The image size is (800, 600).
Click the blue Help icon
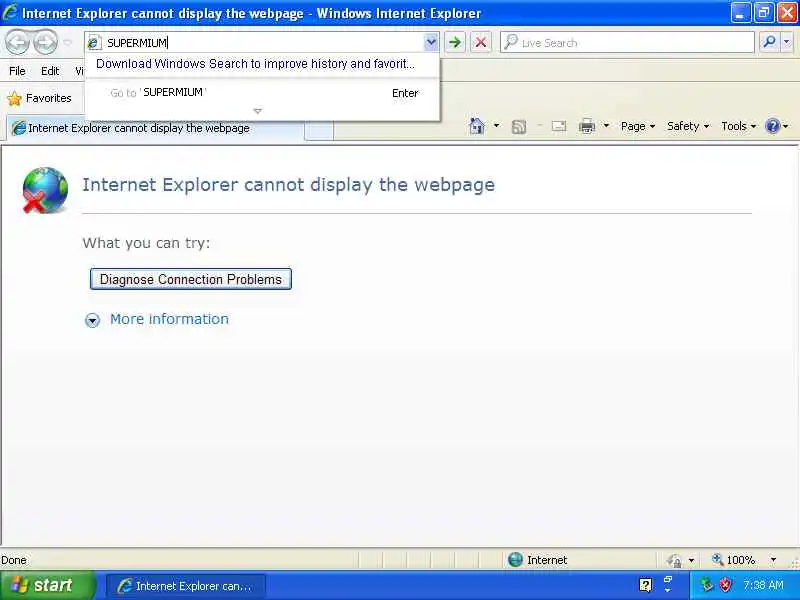(773, 126)
